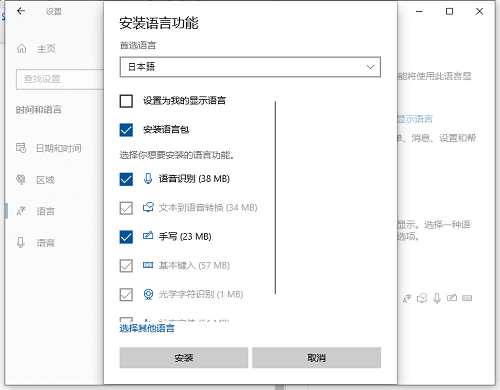Open 语言 settings page
The height and width of the screenshot is (390, 500).
[x=45, y=211]
